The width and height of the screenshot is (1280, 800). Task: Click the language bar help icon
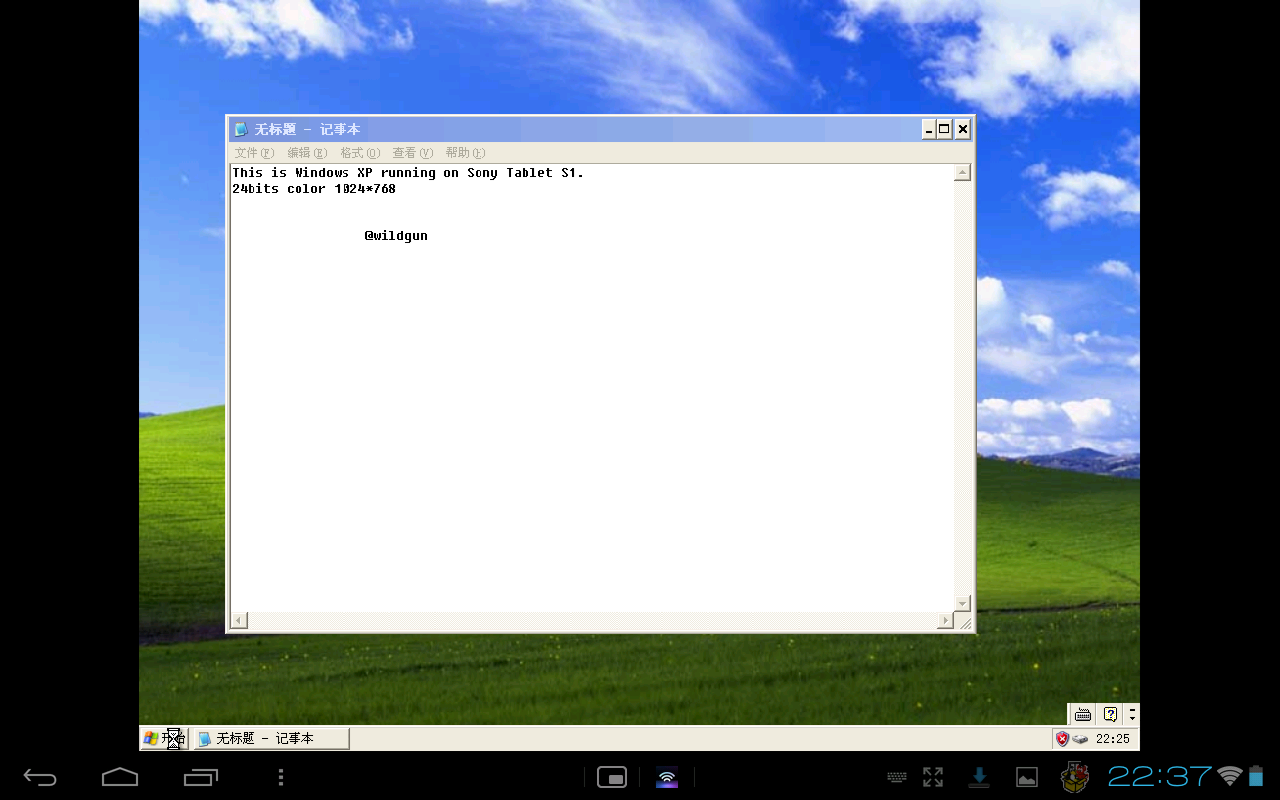tap(1109, 714)
